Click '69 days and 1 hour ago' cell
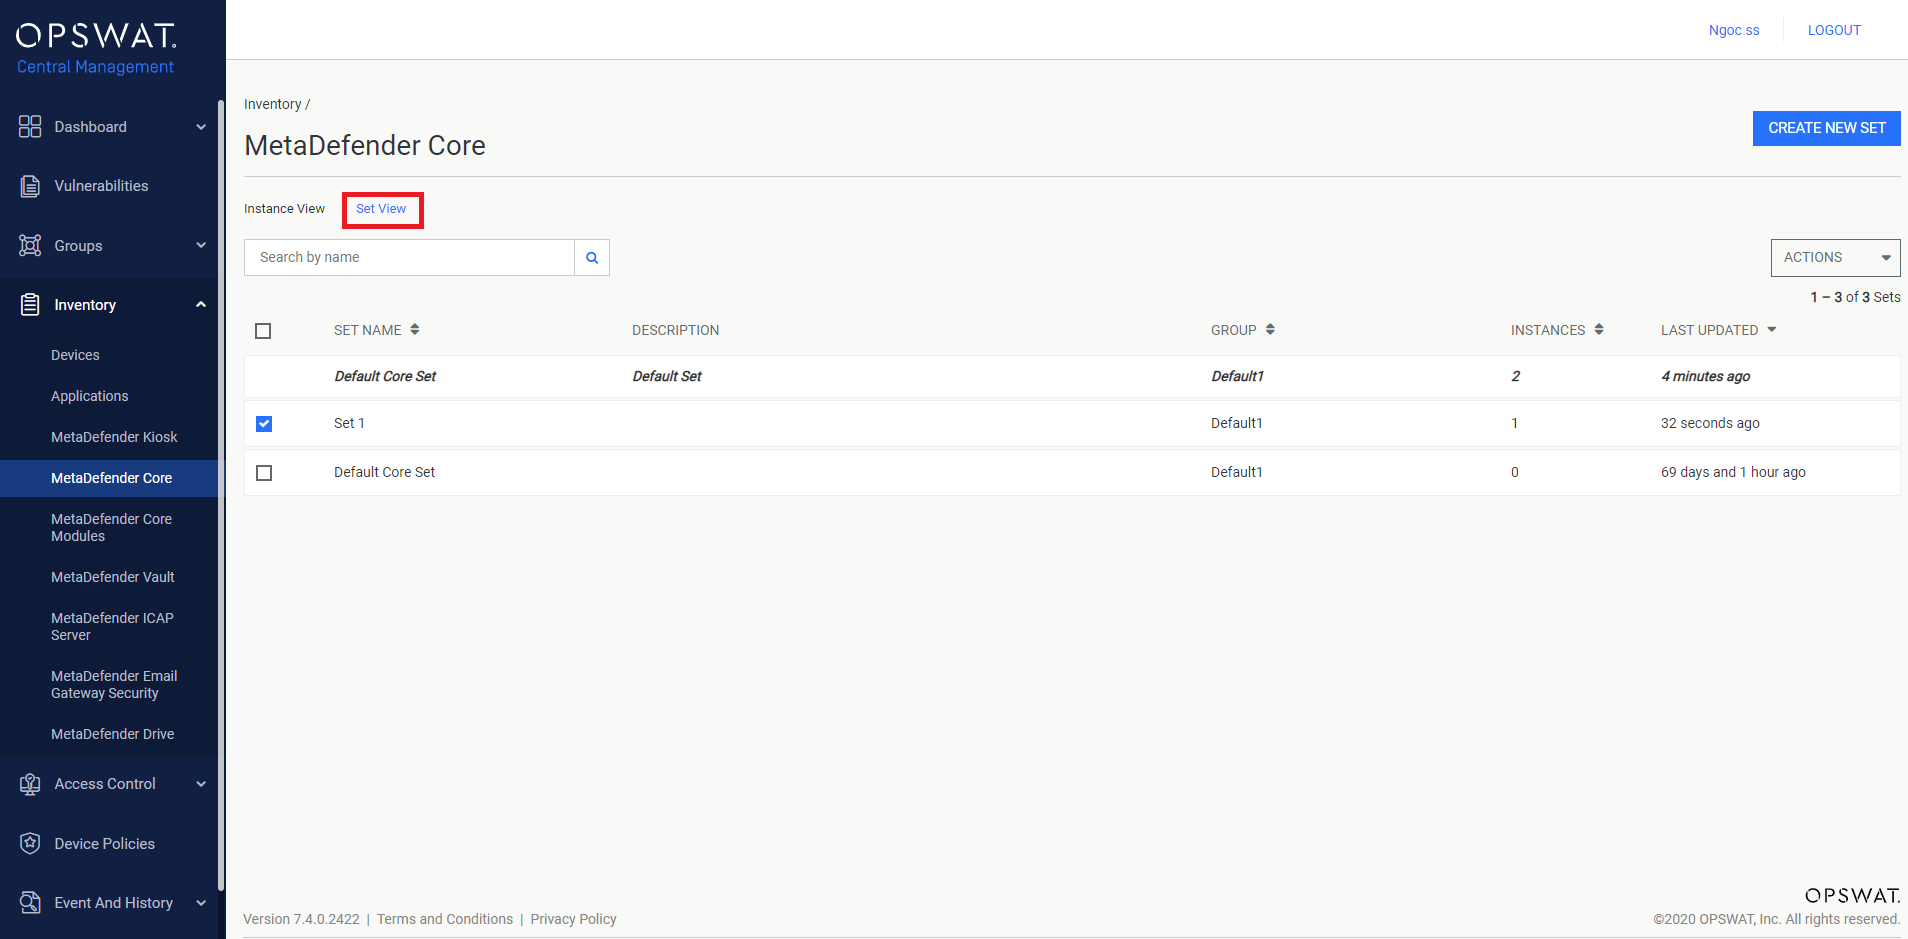 [1733, 472]
